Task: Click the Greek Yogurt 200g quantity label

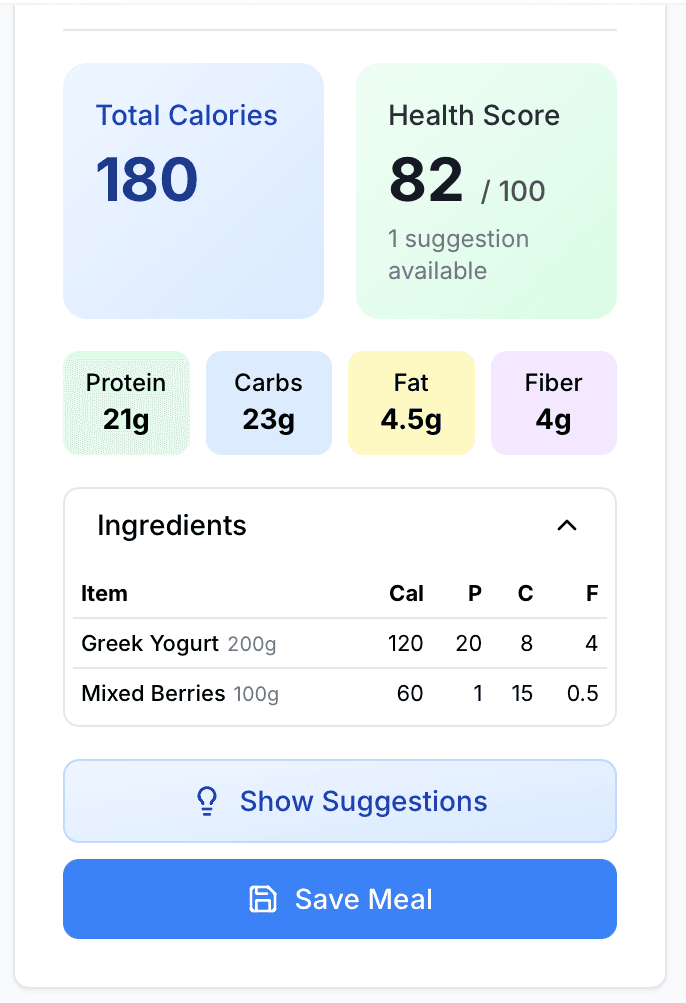Action: pyautogui.click(x=252, y=645)
